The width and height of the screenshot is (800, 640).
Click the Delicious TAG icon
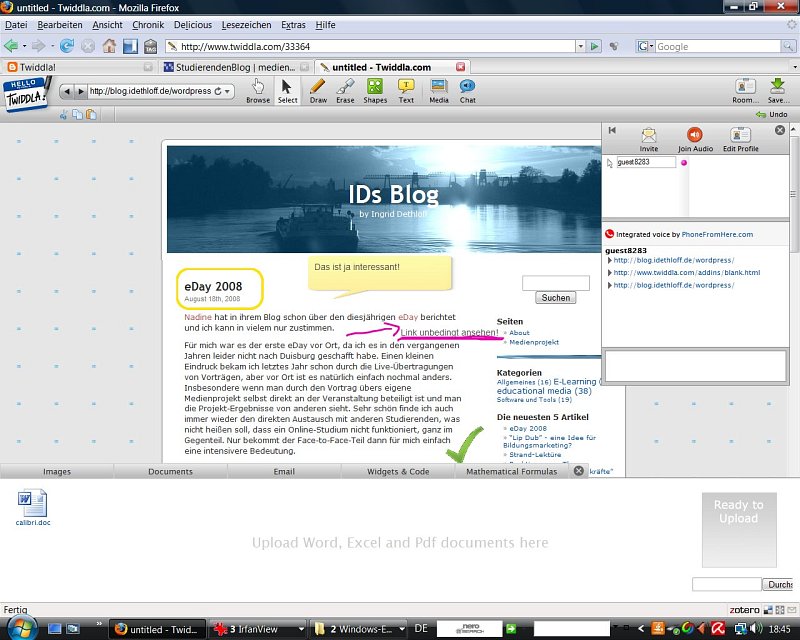tap(151, 46)
